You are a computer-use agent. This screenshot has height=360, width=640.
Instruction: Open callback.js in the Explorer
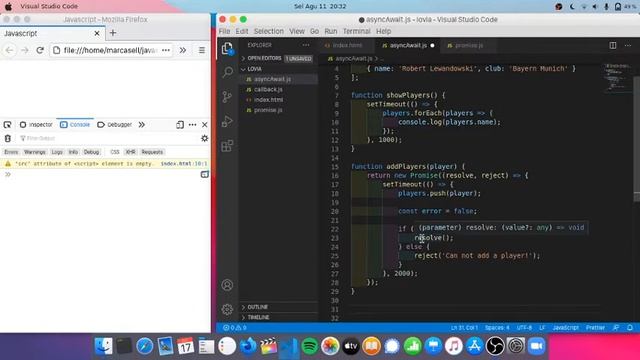tap(278, 89)
